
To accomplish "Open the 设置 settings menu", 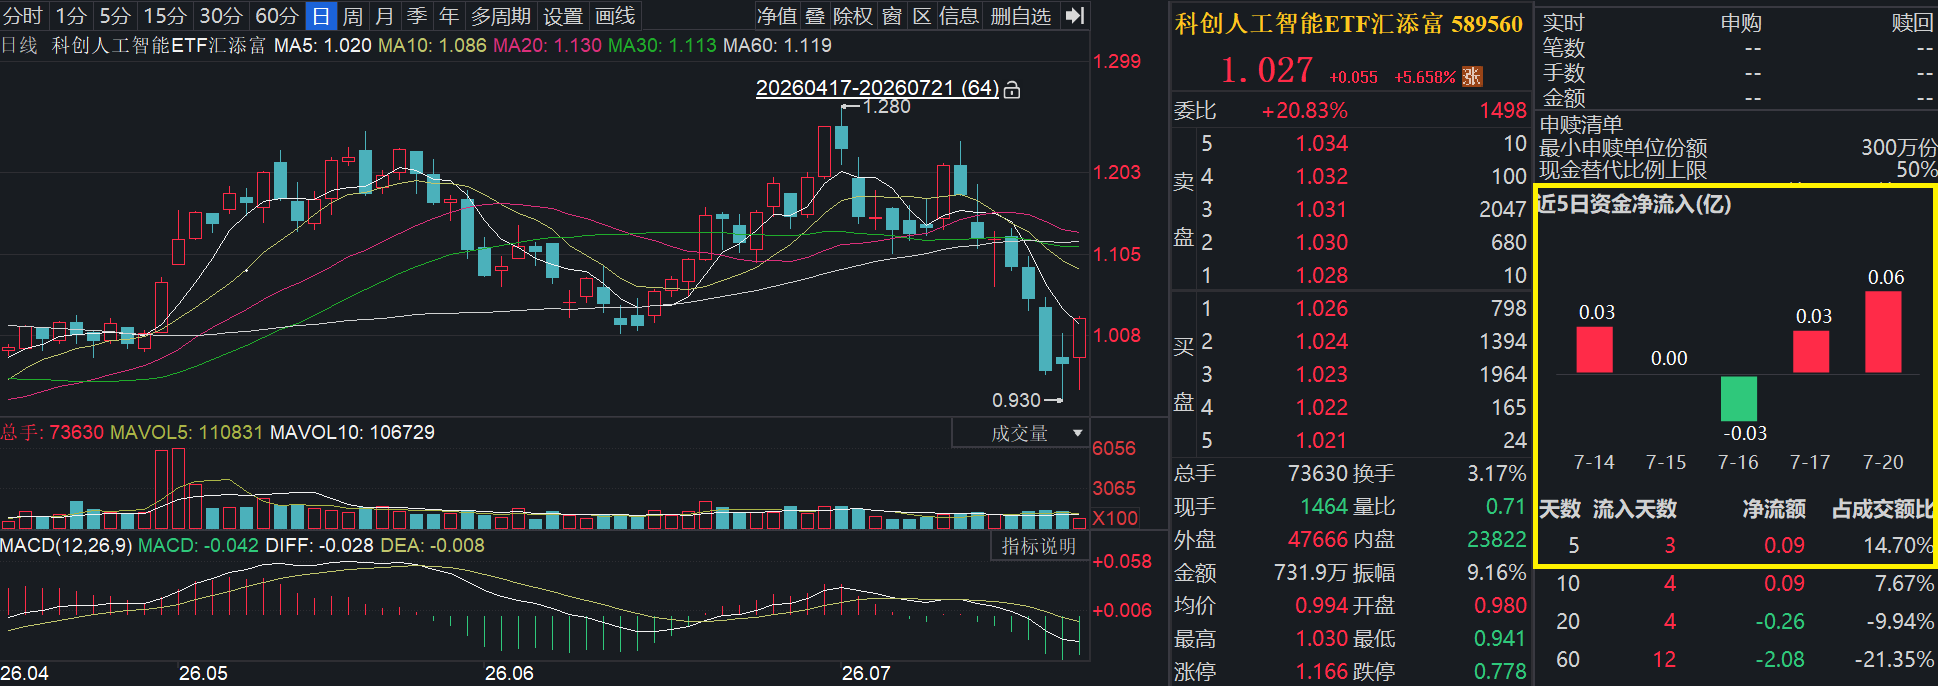I will tap(563, 16).
